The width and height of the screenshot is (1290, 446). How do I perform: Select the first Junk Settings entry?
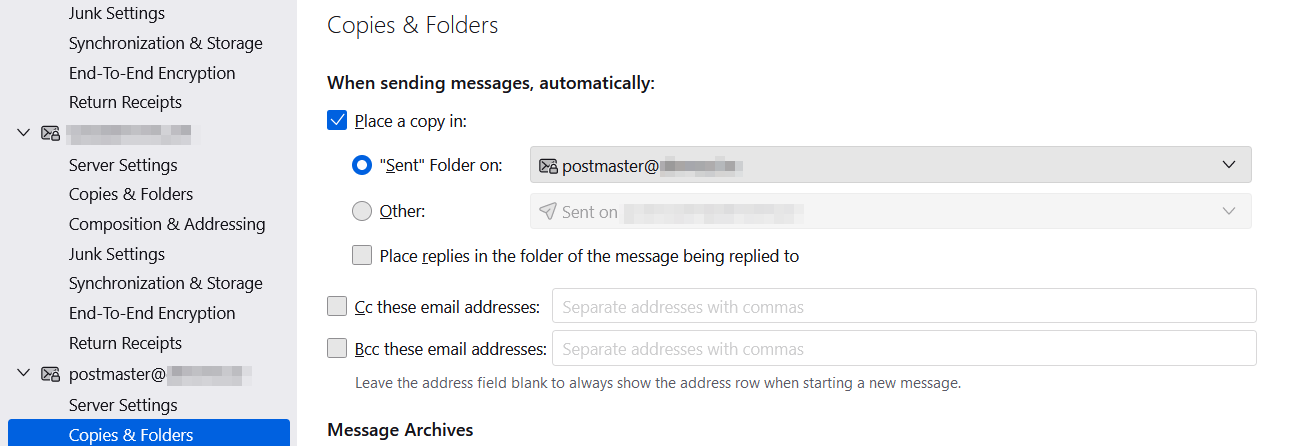pyautogui.click(x=117, y=14)
